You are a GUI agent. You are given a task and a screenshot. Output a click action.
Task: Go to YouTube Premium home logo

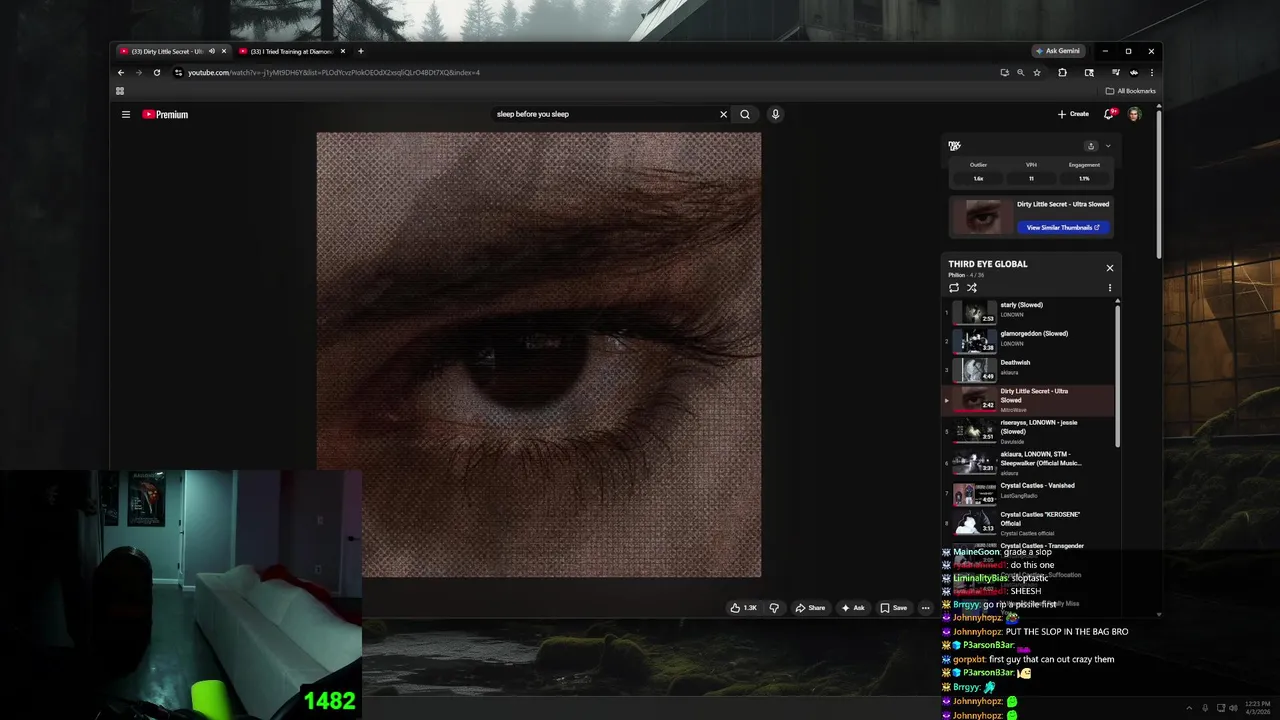[165, 114]
